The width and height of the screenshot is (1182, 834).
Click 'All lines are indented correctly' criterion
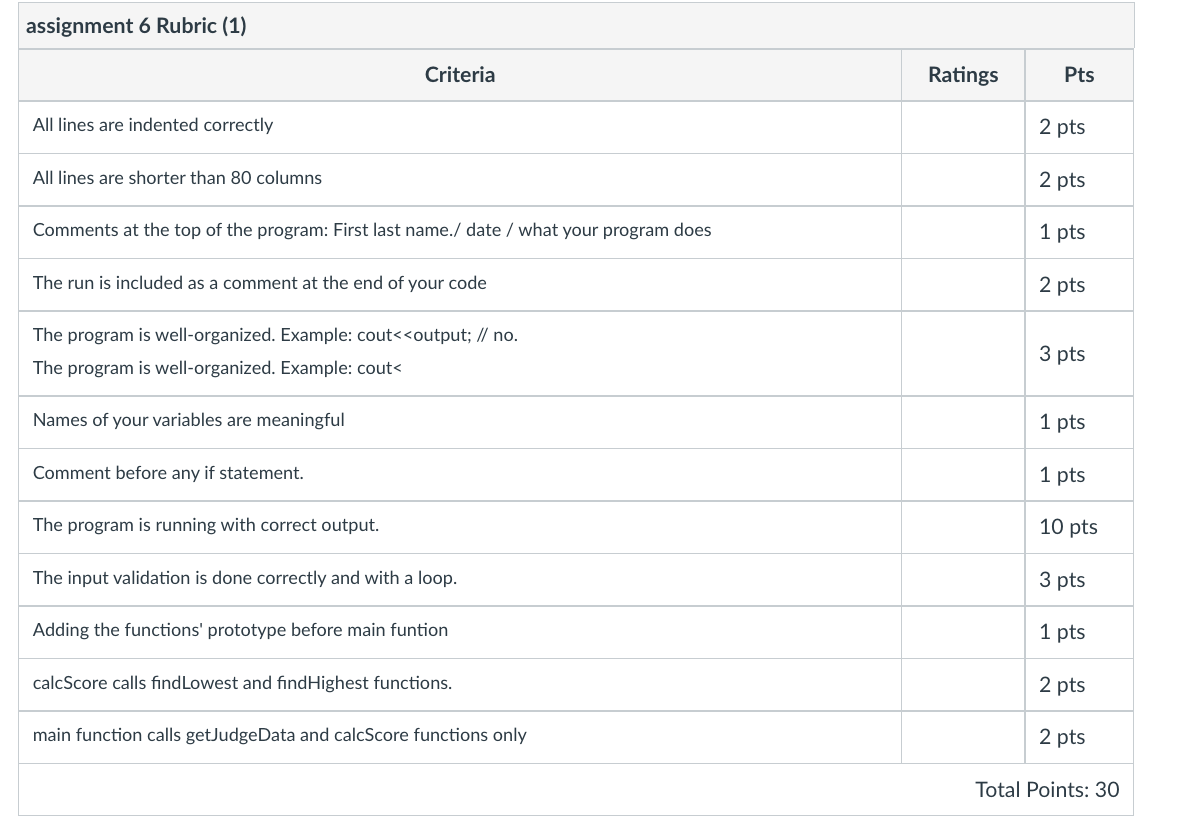click(153, 125)
